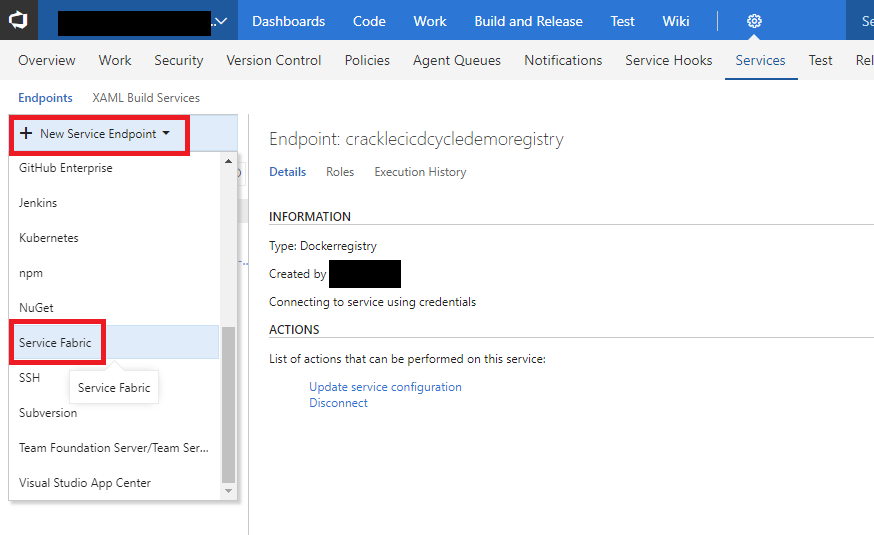Image resolution: width=874 pixels, height=535 pixels.
Task: Choose Jenkins from the endpoint list
Action: click(114, 203)
